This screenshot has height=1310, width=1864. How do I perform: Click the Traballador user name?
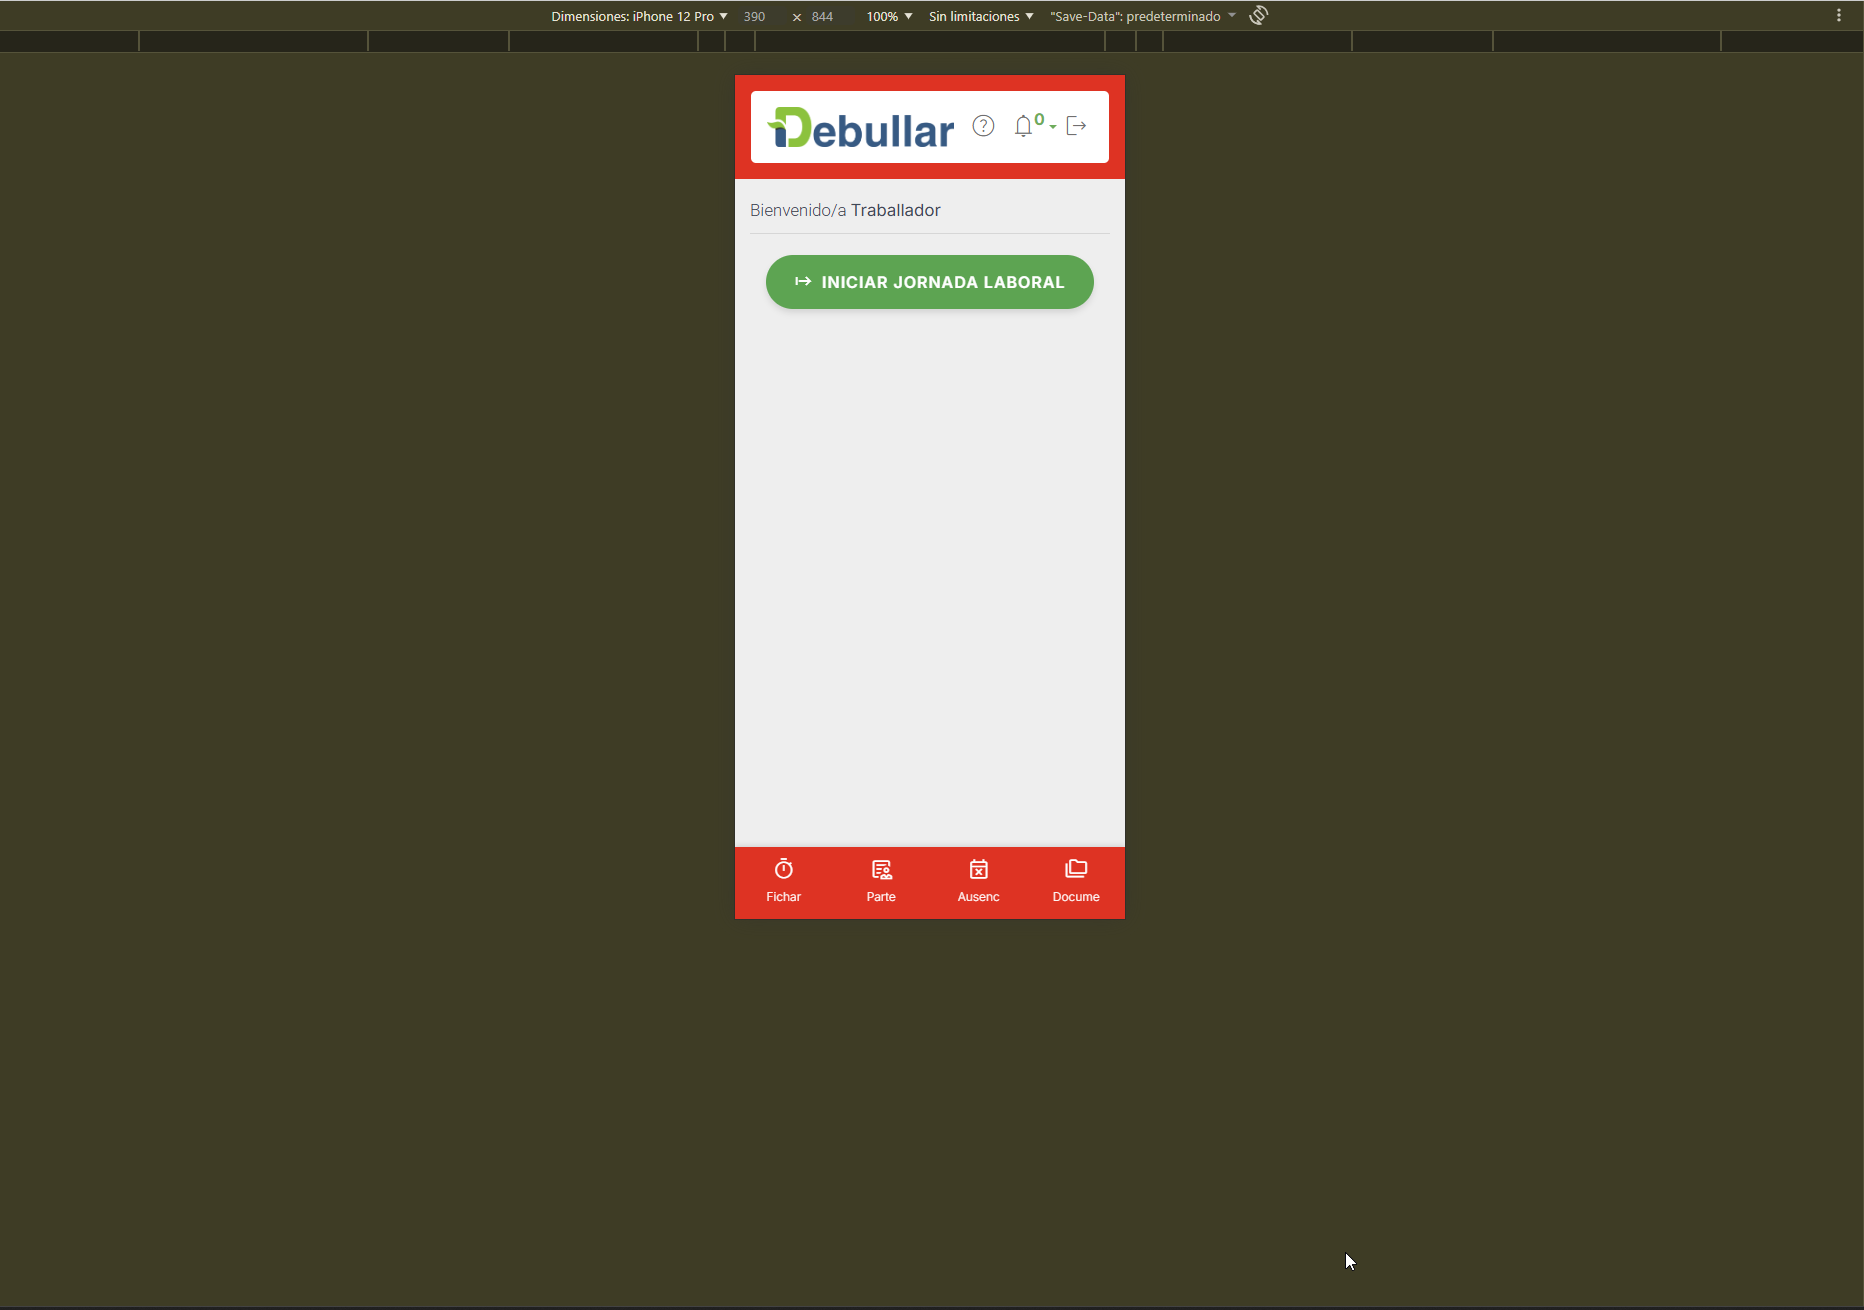[x=895, y=210]
